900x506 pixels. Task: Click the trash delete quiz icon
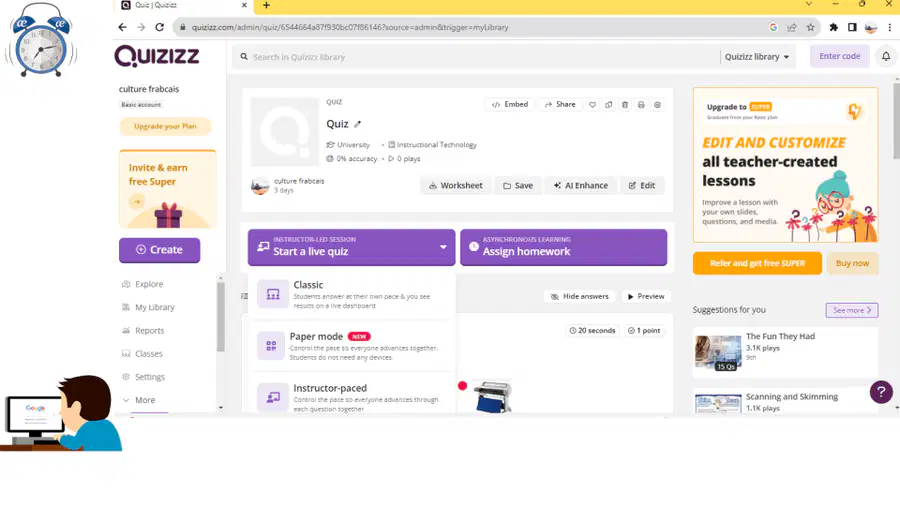(x=625, y=104)
